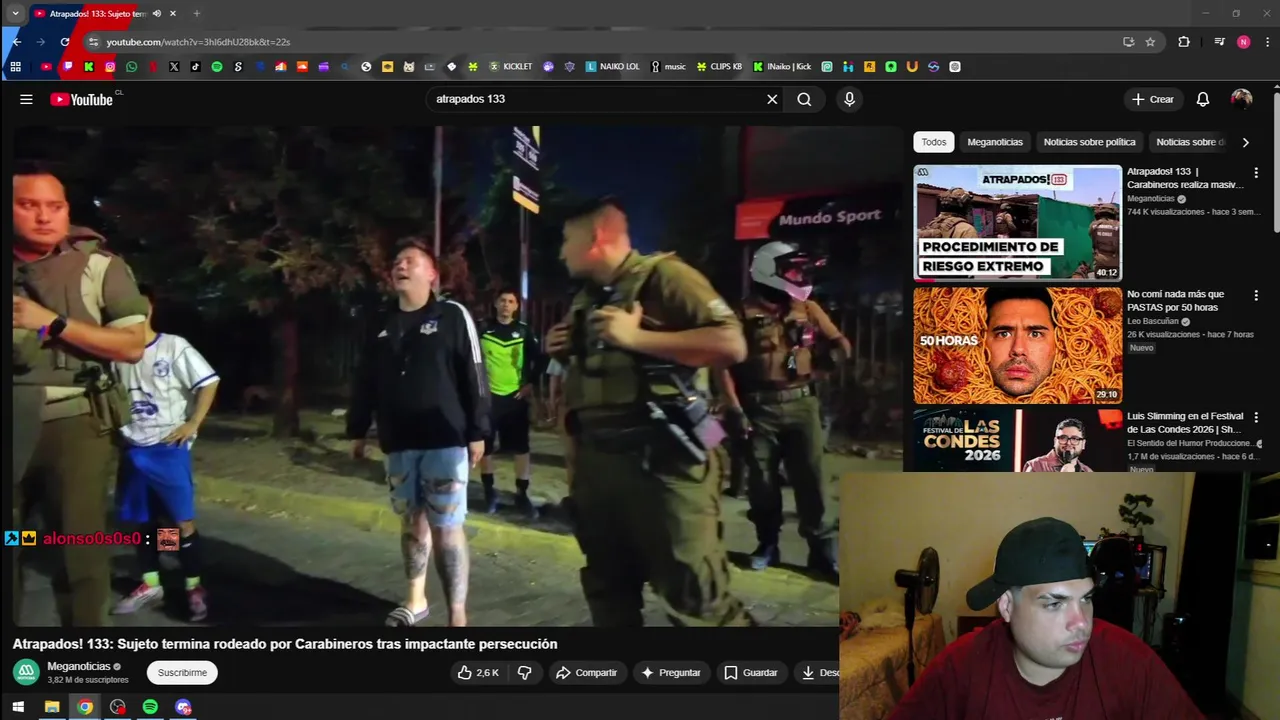Clear the search text with the X icon
Screen dimensions: 1280x720
[772, 99]
